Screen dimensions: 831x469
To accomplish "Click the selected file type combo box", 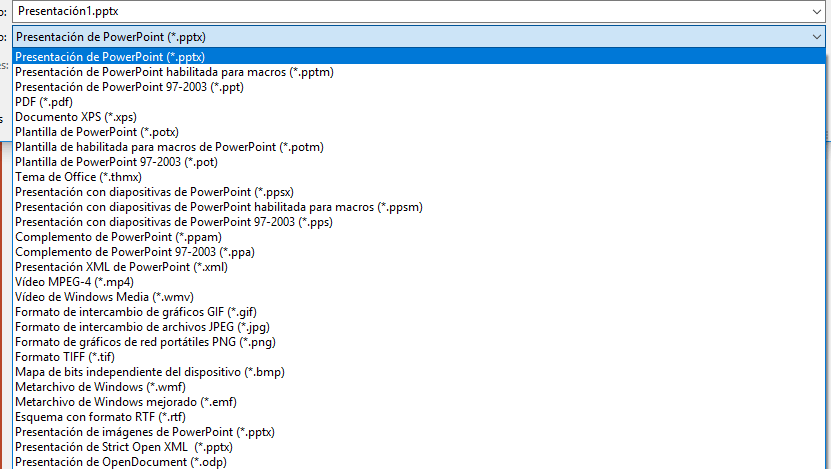I will coord(419,37).
